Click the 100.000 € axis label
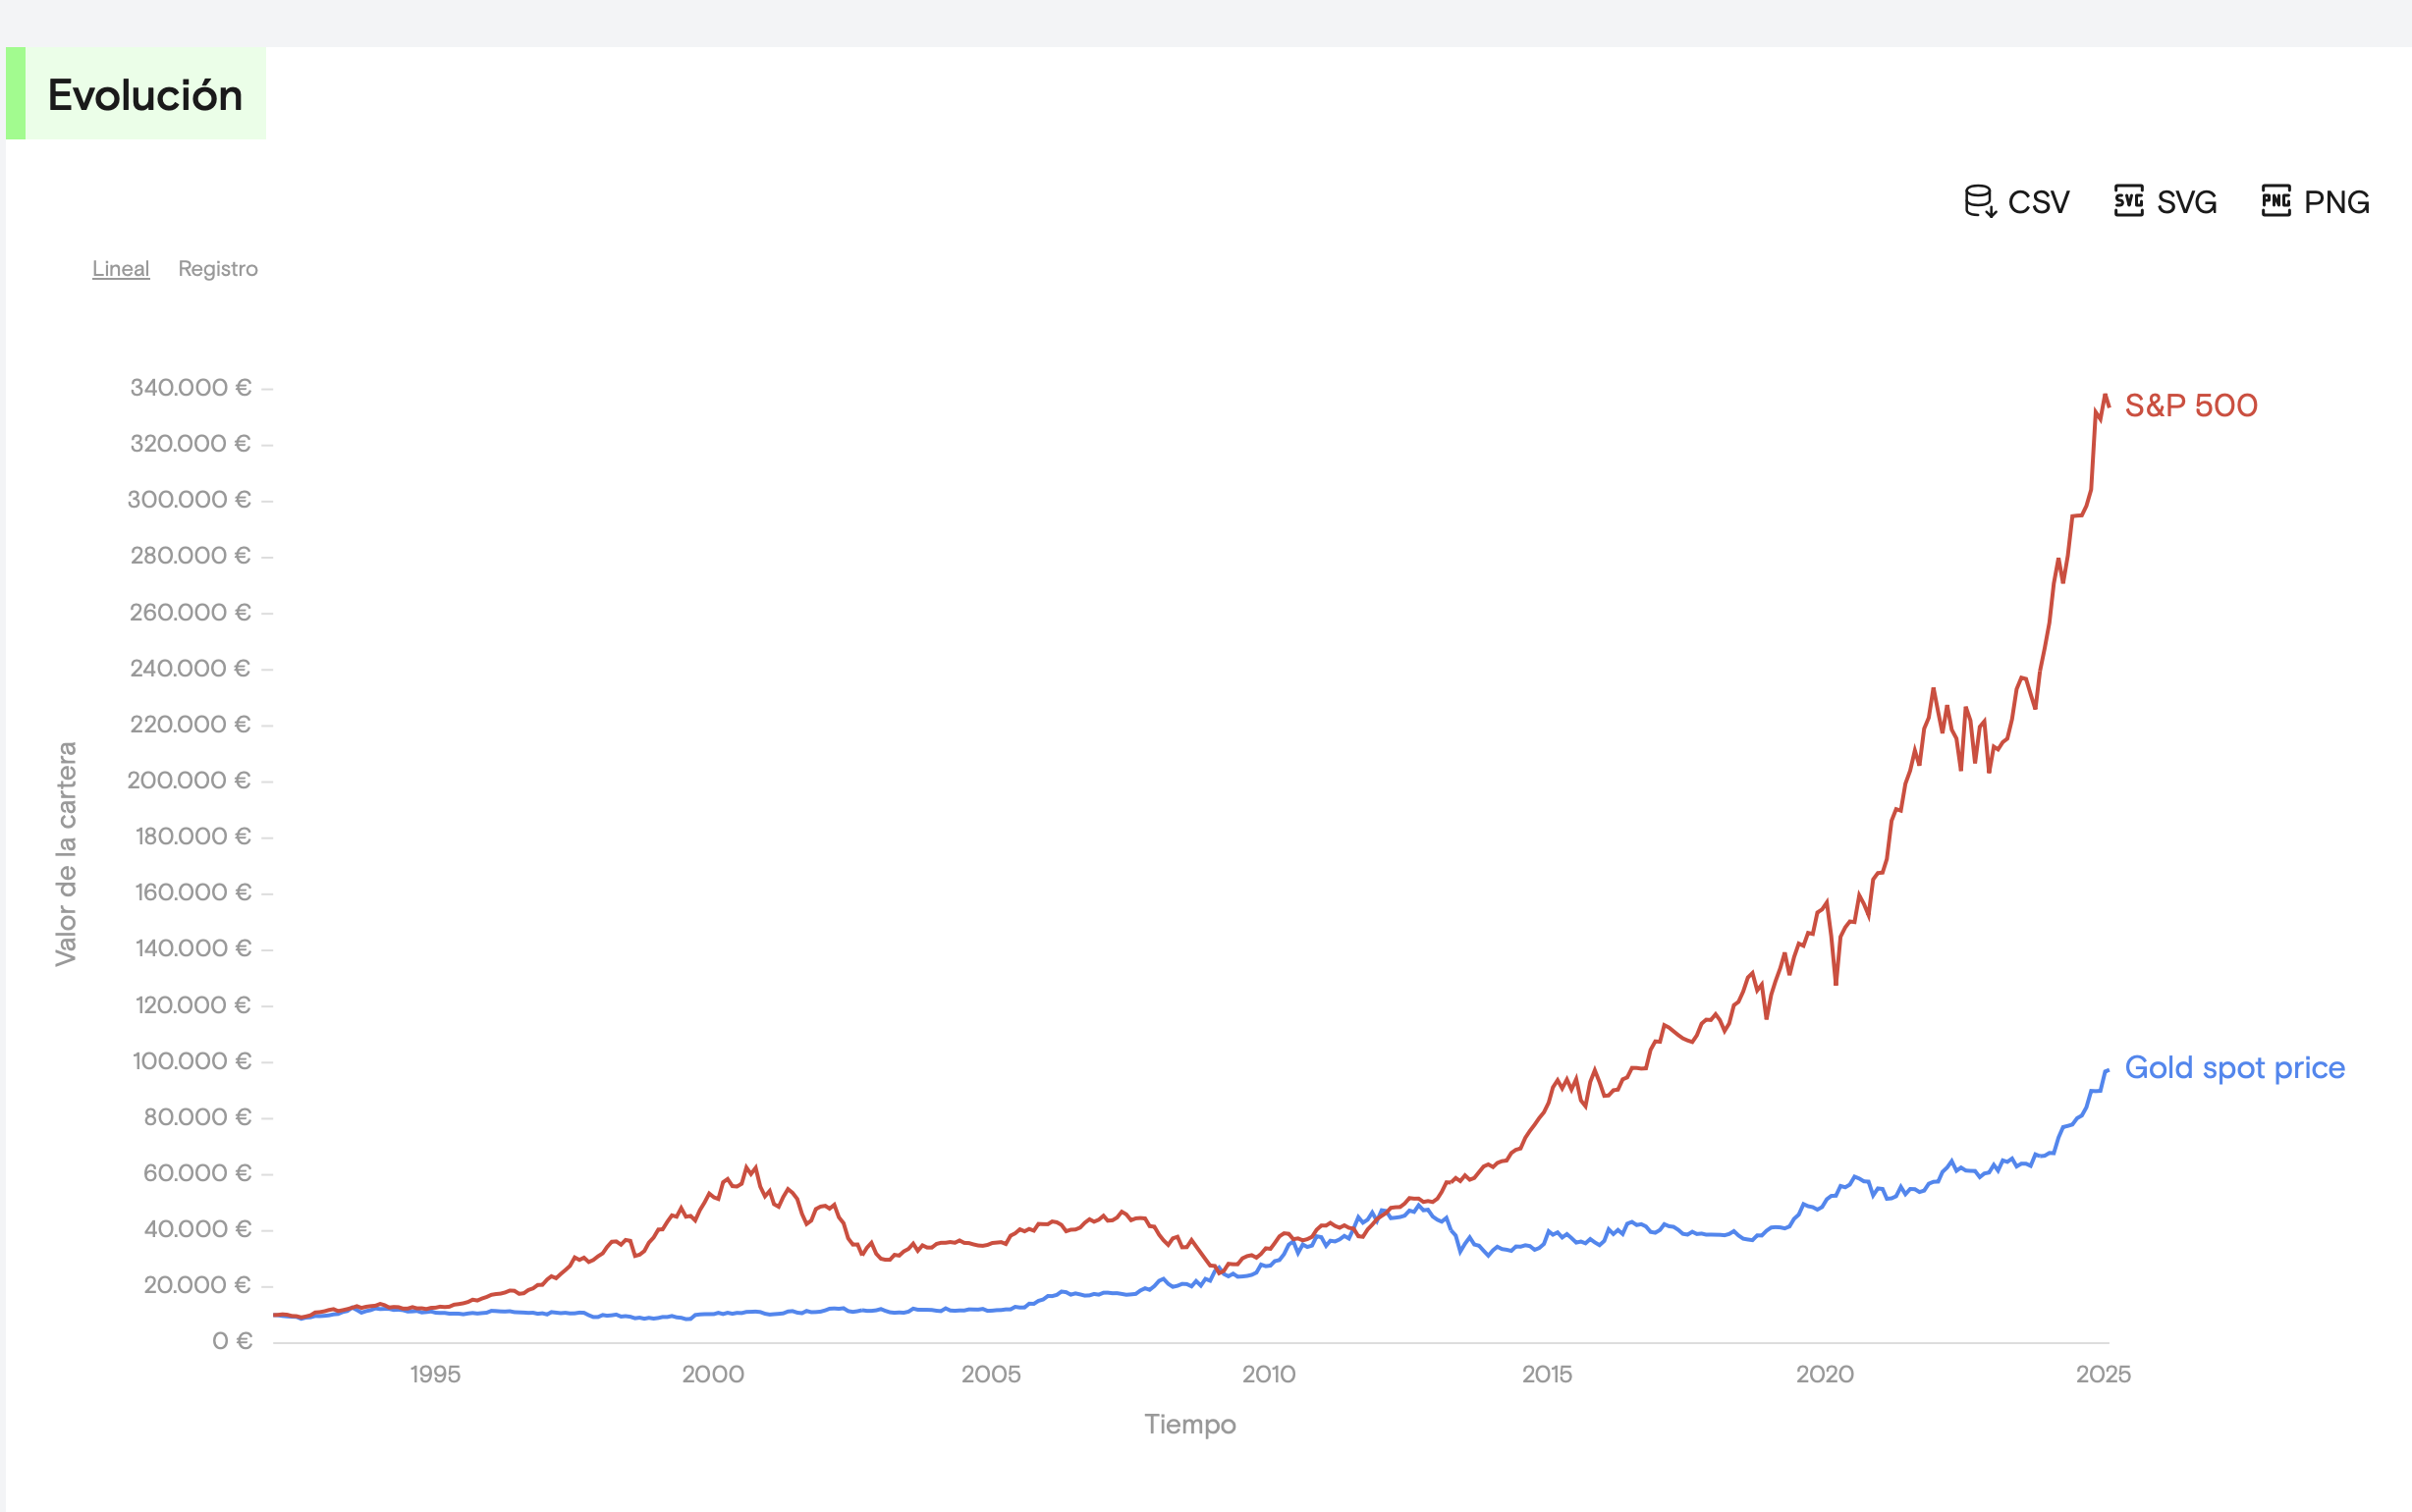This screenshot has height=1512, width=2412. (x=191, y=1060)
